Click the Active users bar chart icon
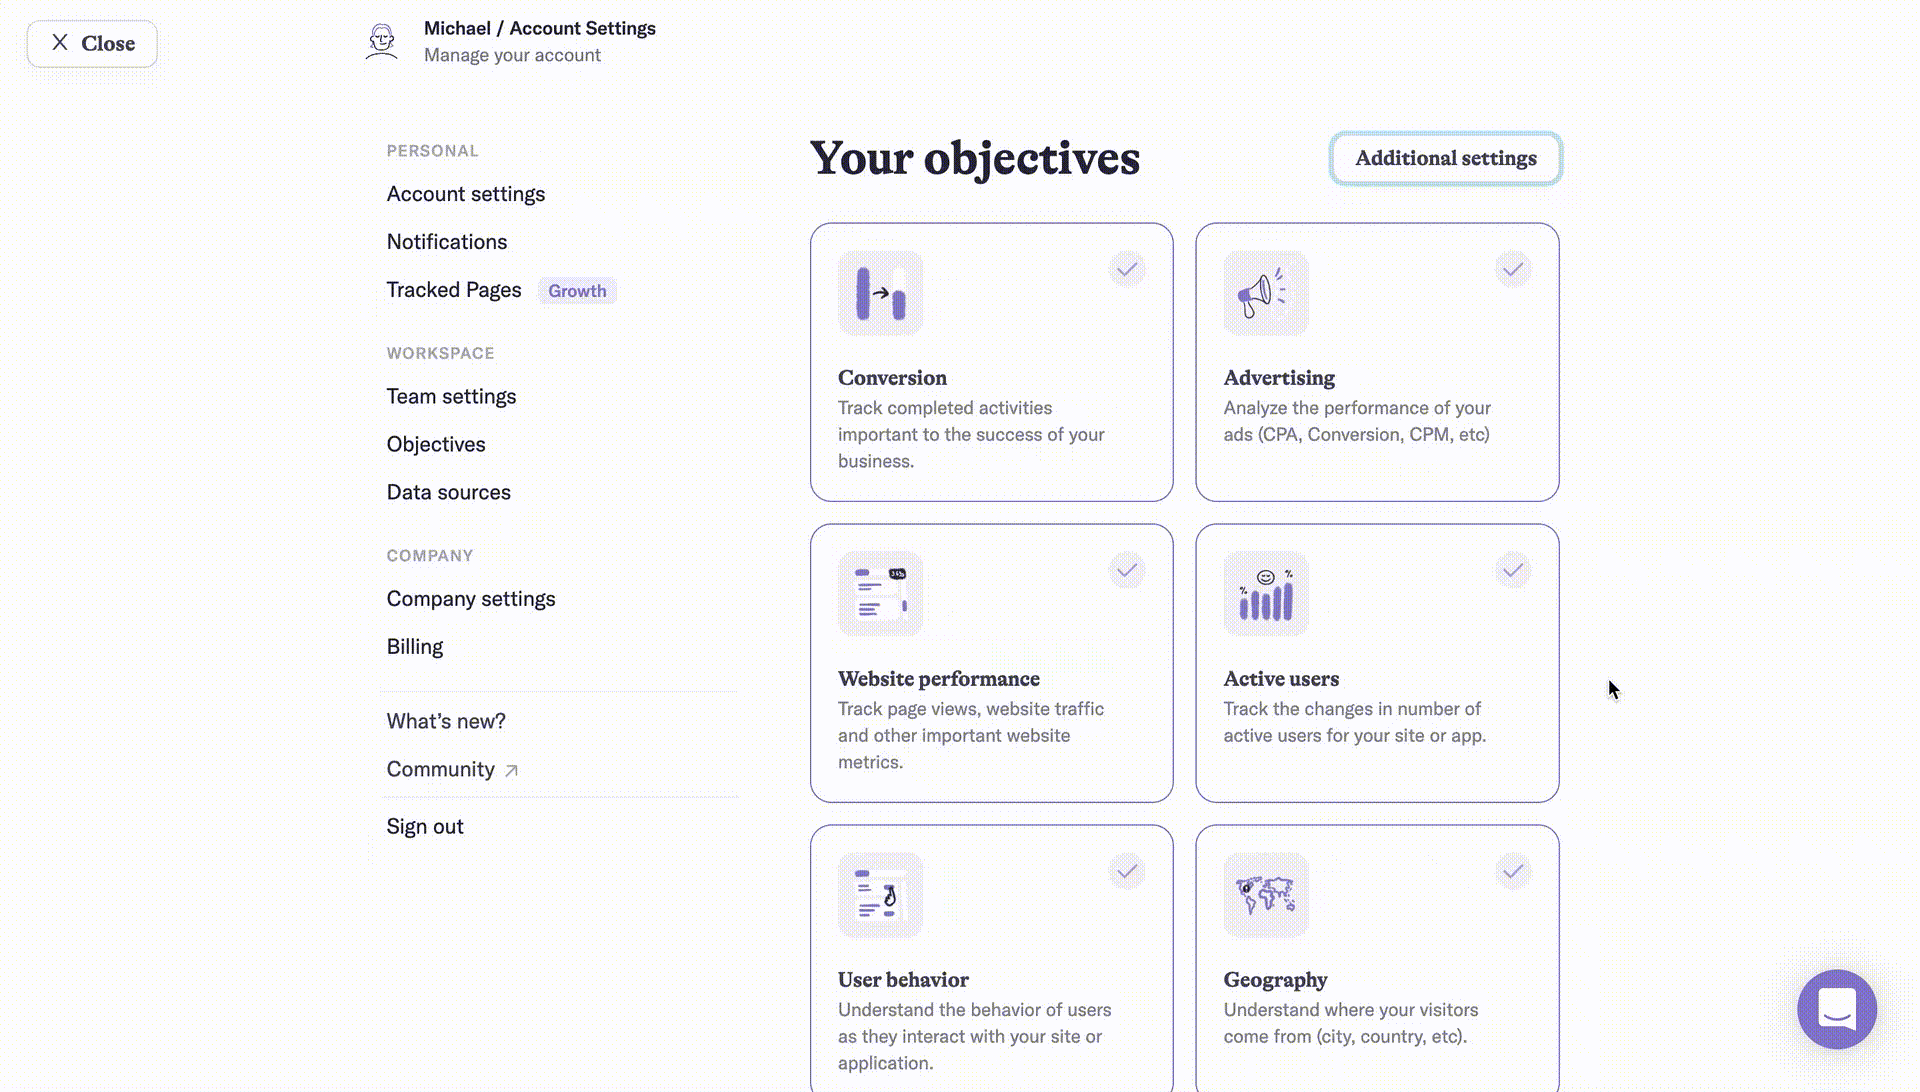This screenshot has width=1920, height=1092. tap(1266, 594)
